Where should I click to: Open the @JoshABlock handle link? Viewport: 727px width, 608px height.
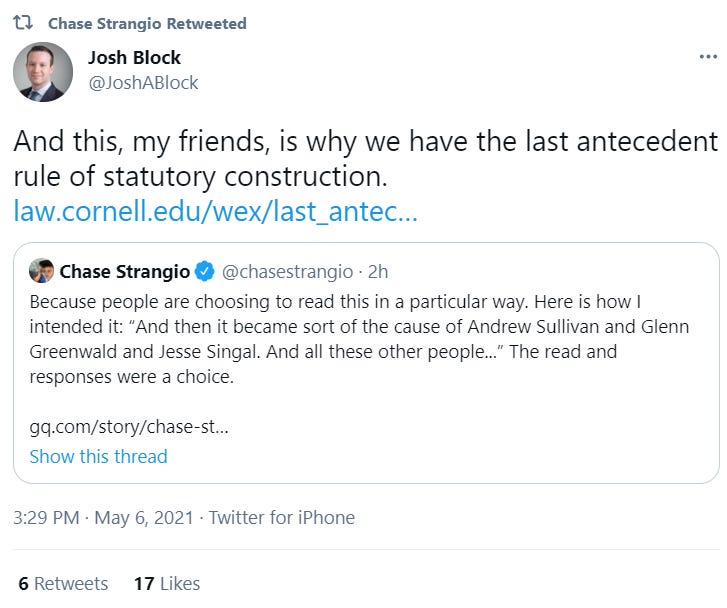(143, 82)
